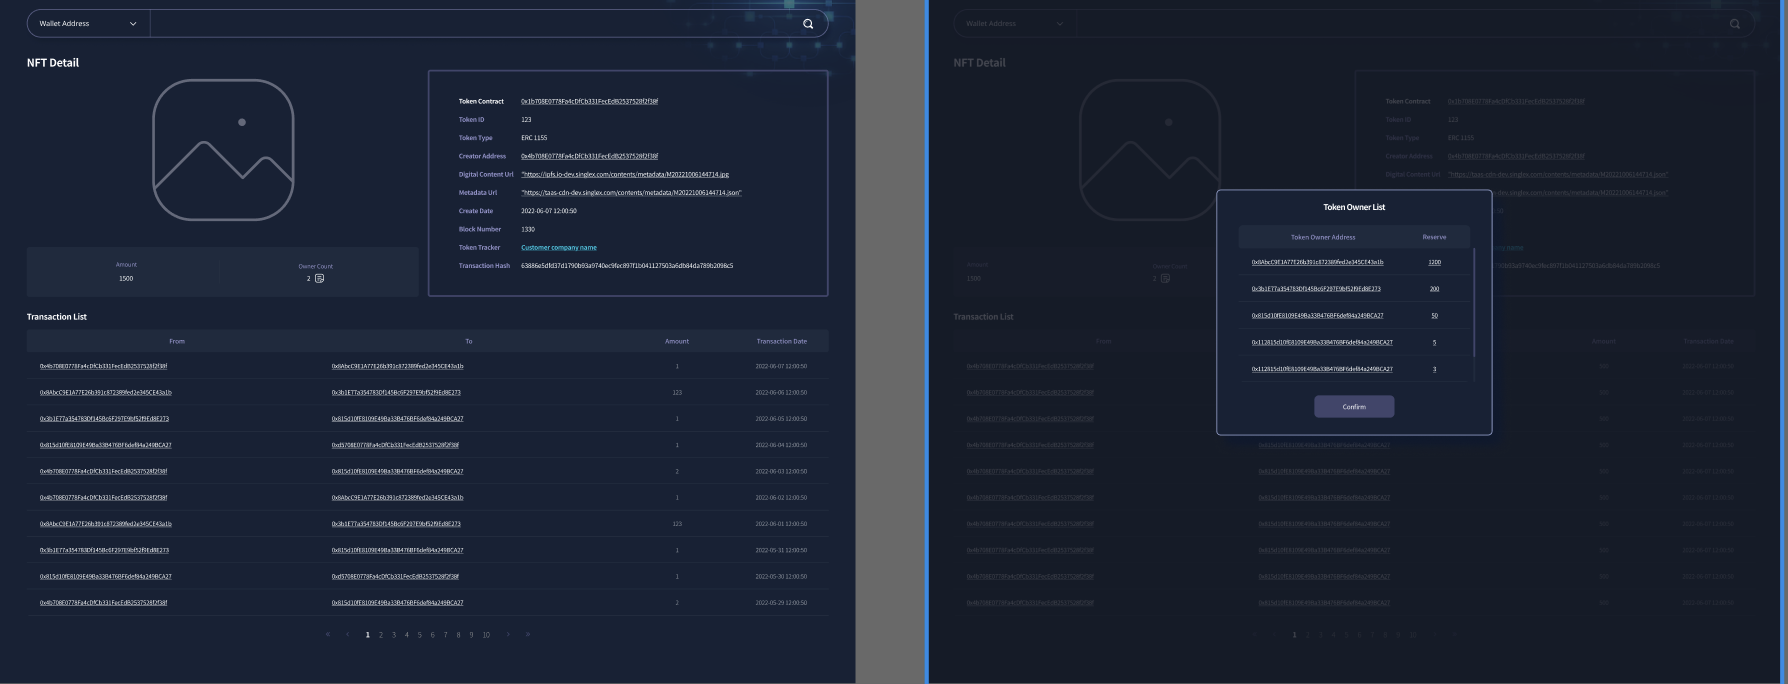
Task: Select page 5 in pagination
Action: coord(420,635)
